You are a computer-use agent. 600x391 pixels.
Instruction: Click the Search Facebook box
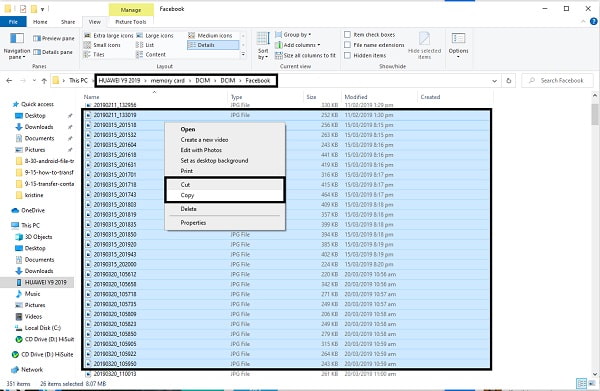click(558, 81)
